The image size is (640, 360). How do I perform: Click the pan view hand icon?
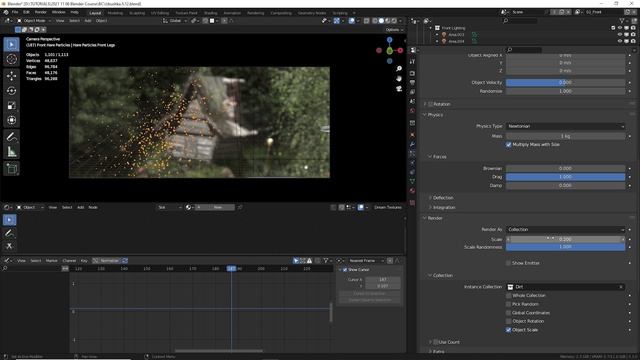point(399,78)
